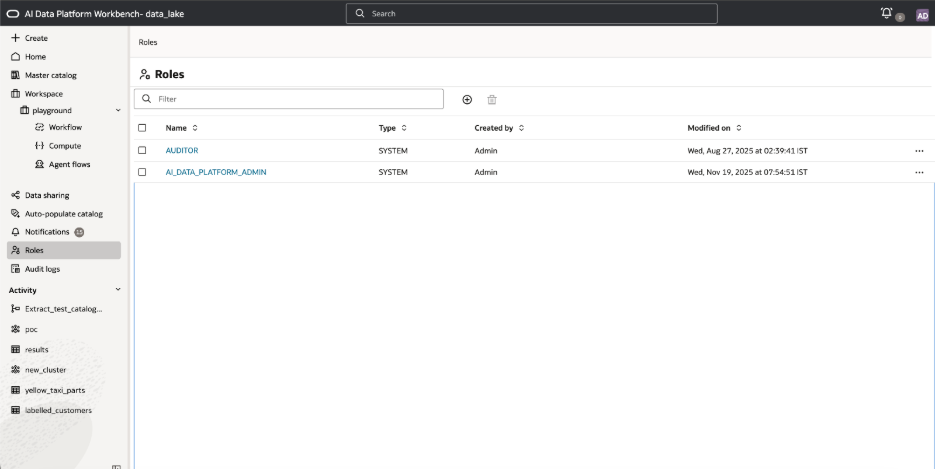Open the notifications bell icon
The image size is (936, 469).
tap(886, 13)
